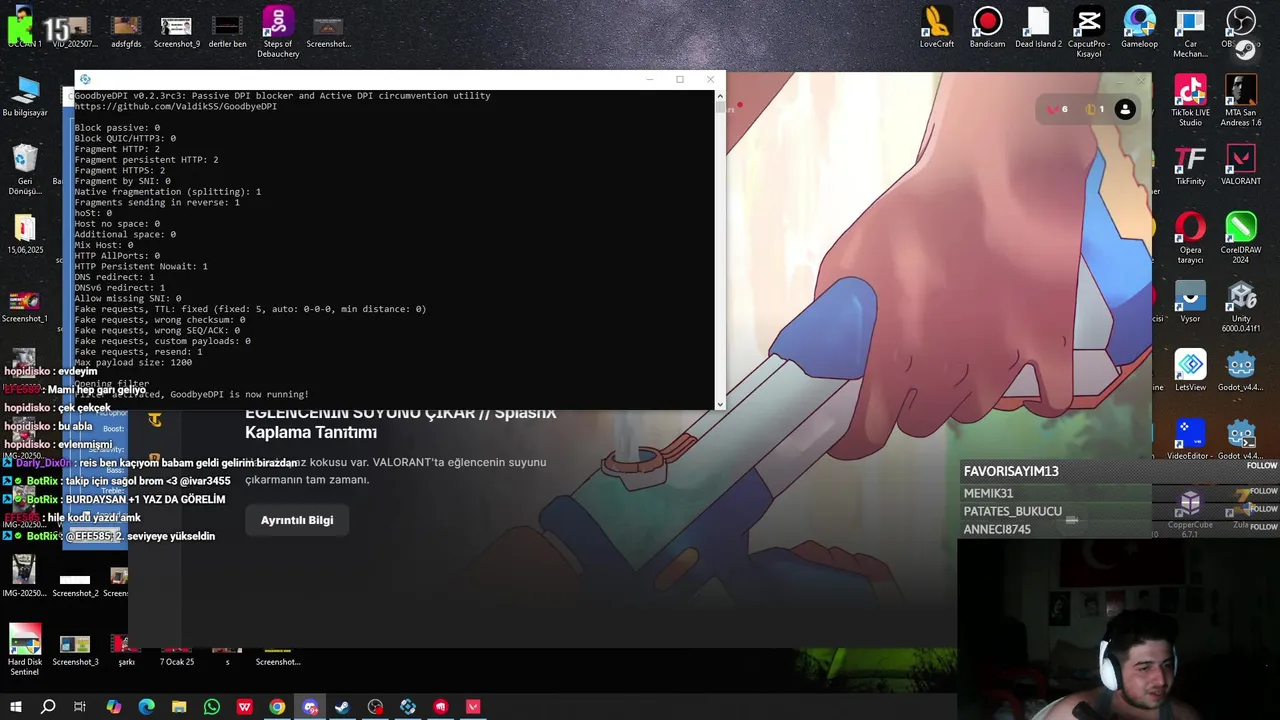Click the Valorant Points balance showing 6
1280x720 pixels.
point(1057,110)
